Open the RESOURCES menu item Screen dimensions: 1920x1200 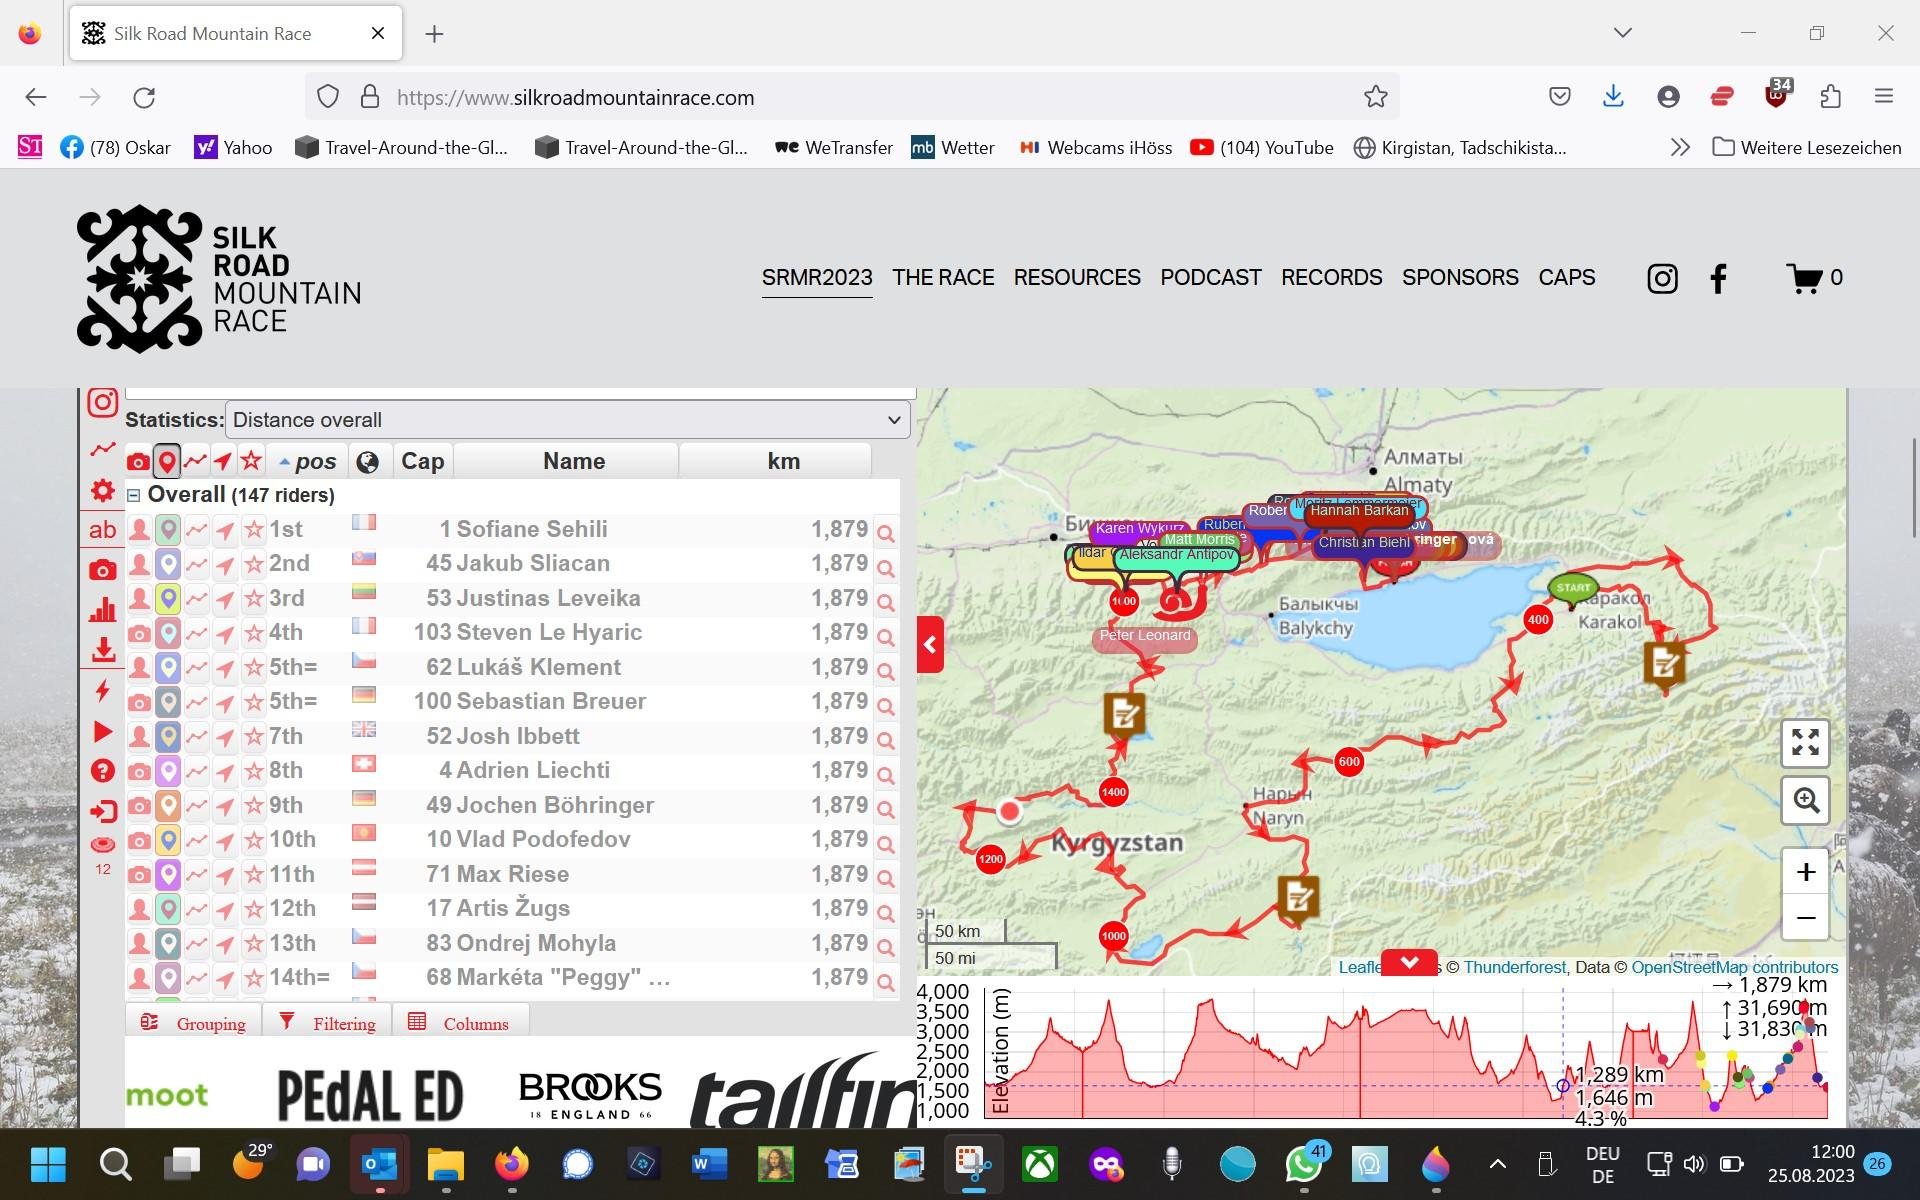pyautogui.click(x=1077, y=278)
